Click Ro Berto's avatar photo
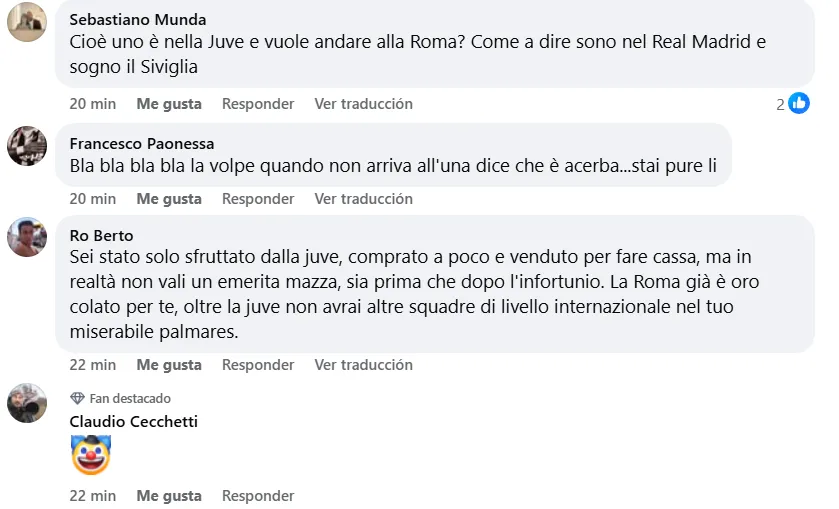839x509 pixels. pos(27,238)
